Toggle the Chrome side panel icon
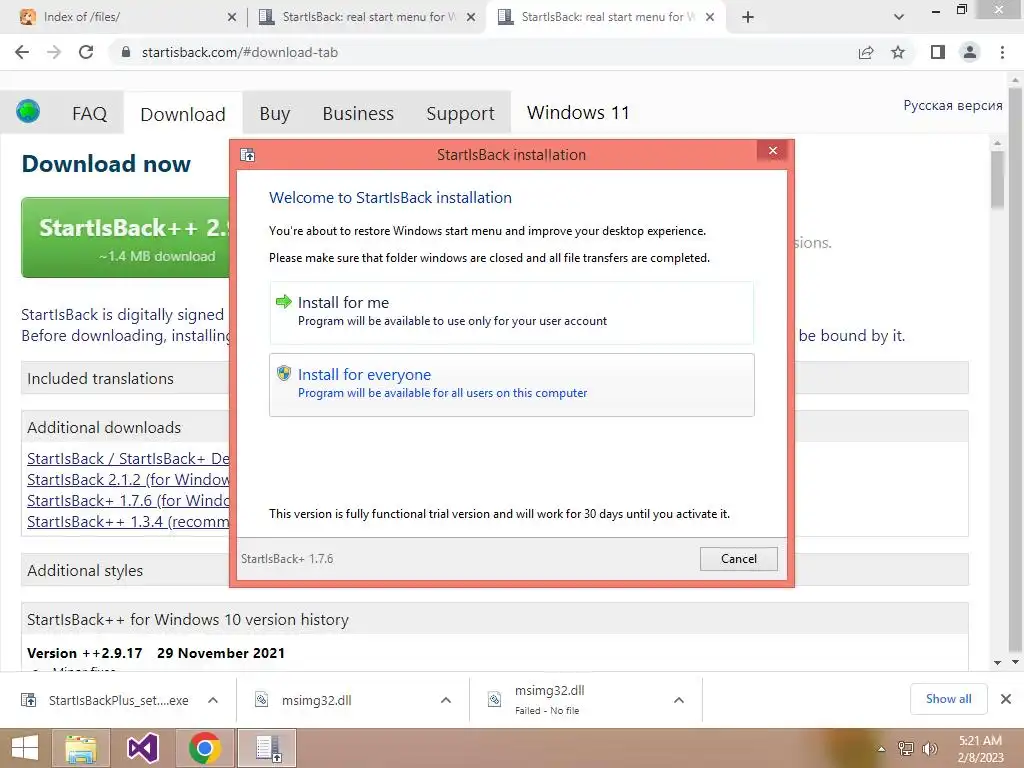The width and height of the screenshot is (1024, 768). (x=938, y=52)
